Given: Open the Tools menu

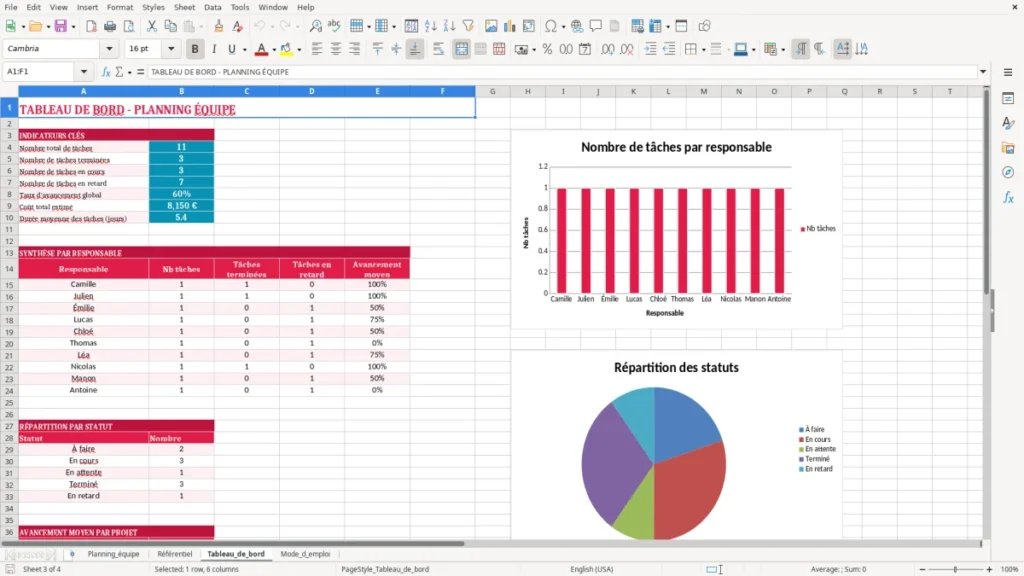Looking at the screenshot, I should tap(240, 7).
